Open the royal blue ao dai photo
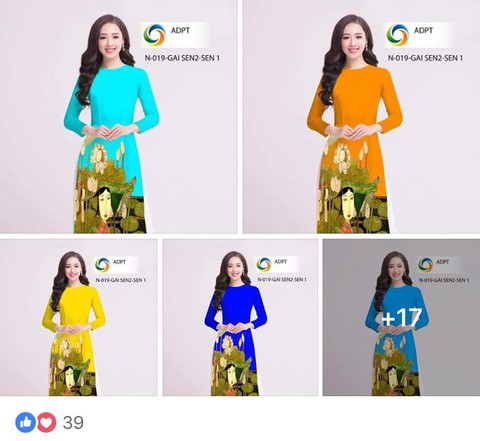 pyautogui.click(x=240, y=317)
